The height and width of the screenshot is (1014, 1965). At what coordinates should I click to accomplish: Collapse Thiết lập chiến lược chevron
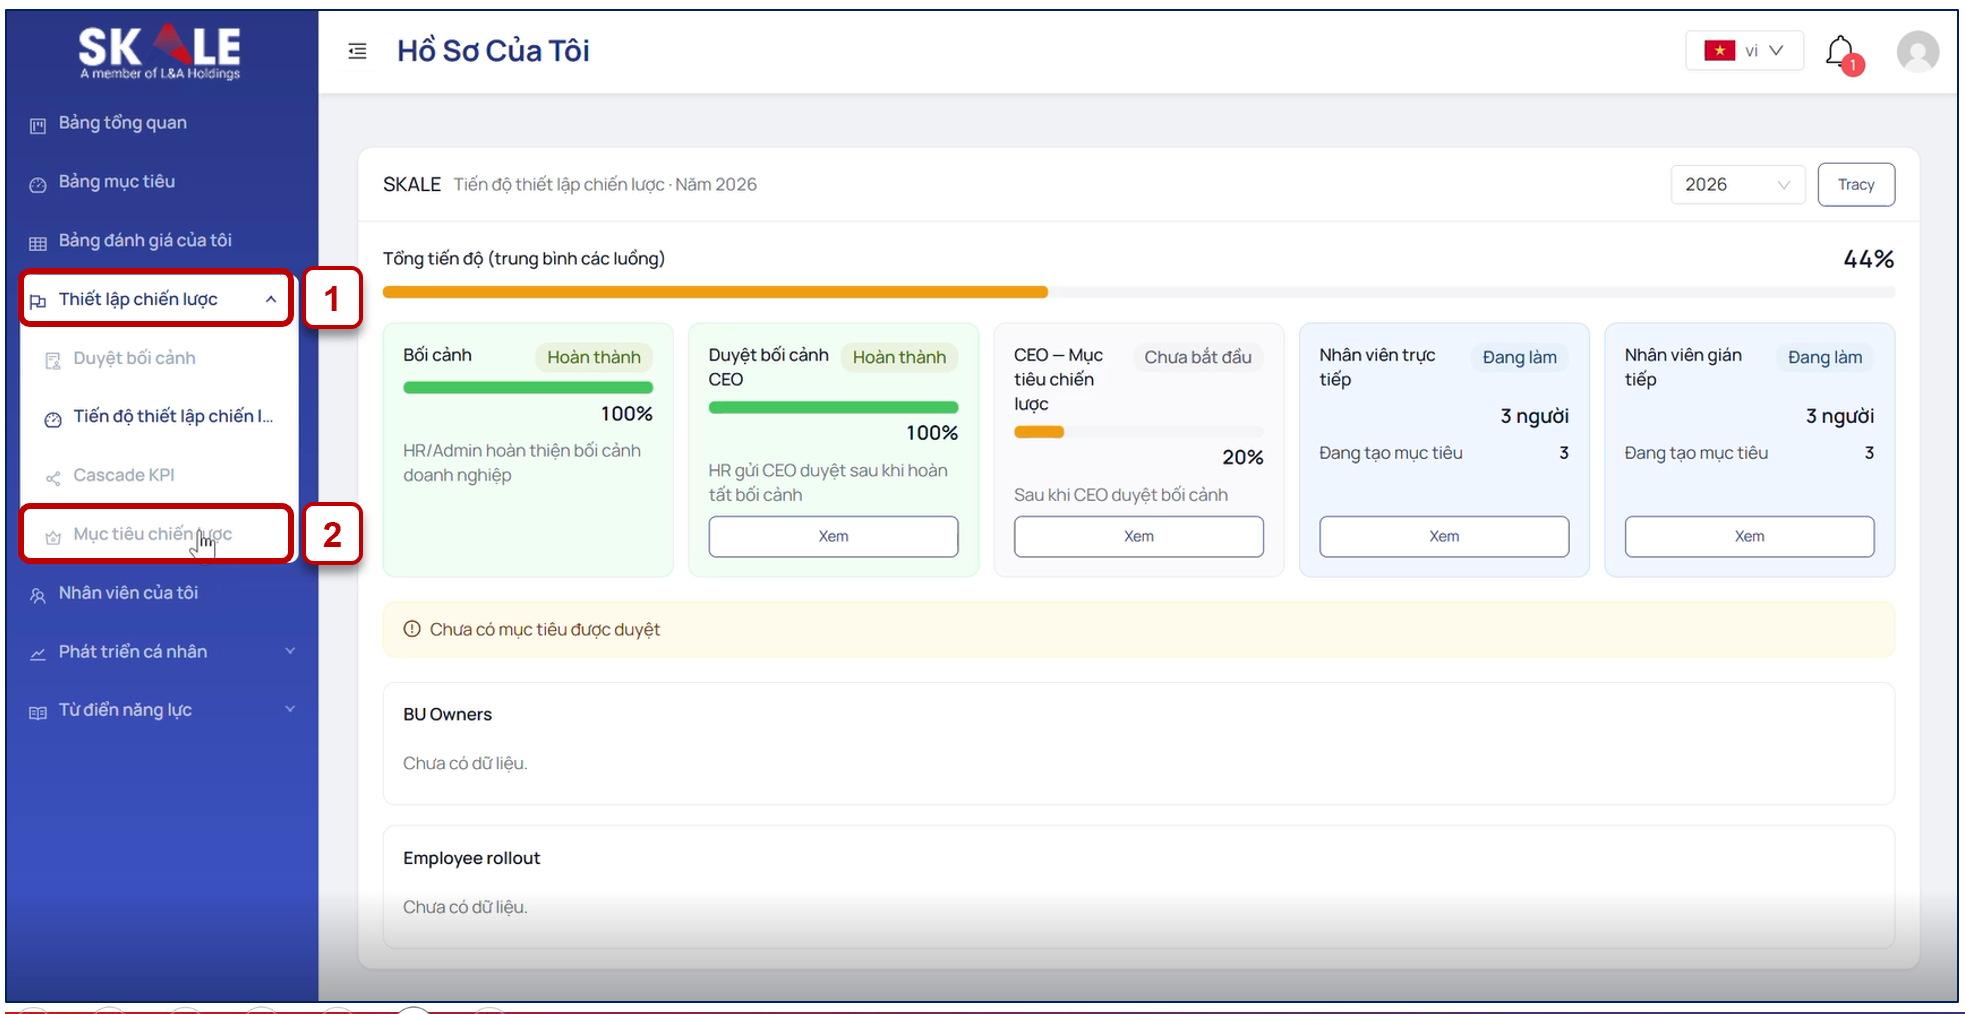point(271,299)
